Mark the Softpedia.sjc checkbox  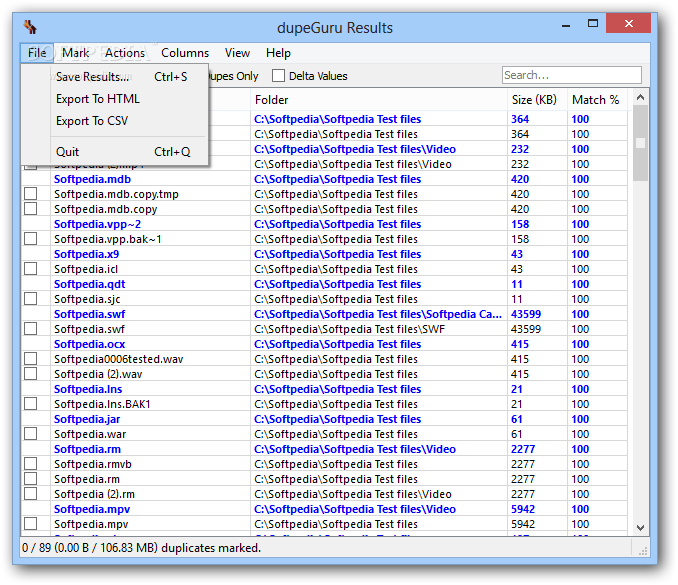tap(30, 299)
